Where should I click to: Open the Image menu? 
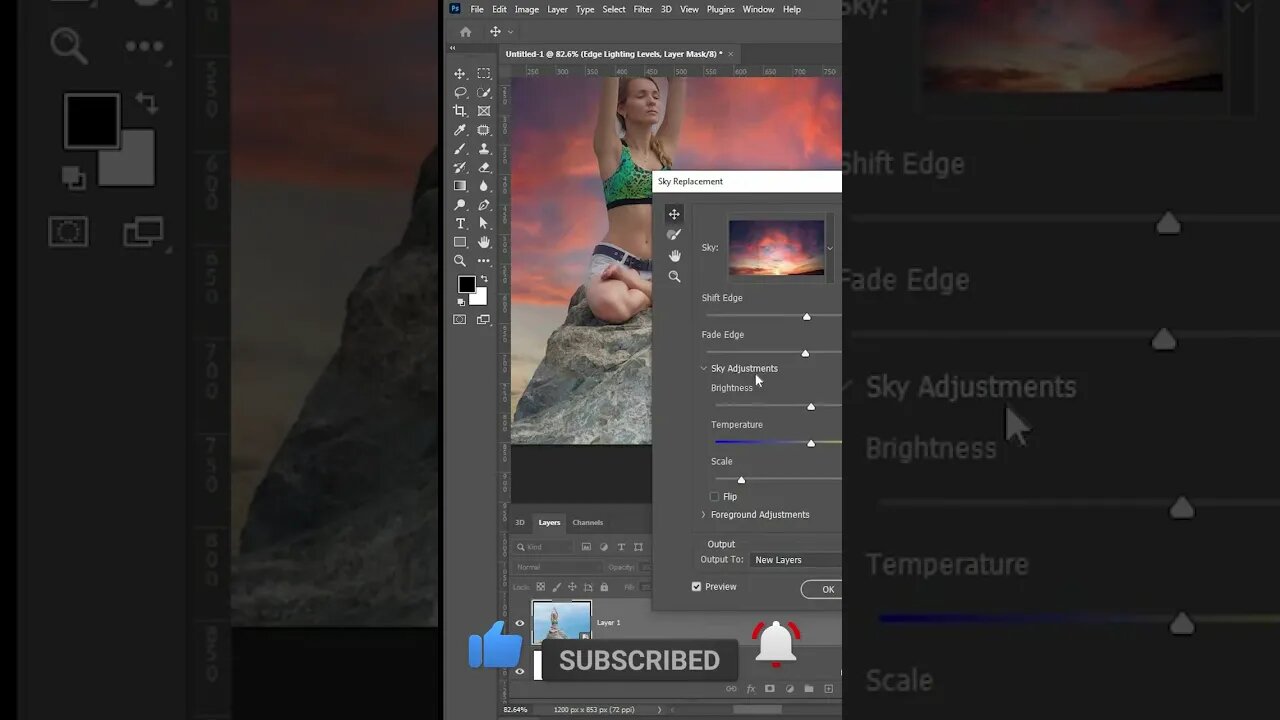(526, 9)
